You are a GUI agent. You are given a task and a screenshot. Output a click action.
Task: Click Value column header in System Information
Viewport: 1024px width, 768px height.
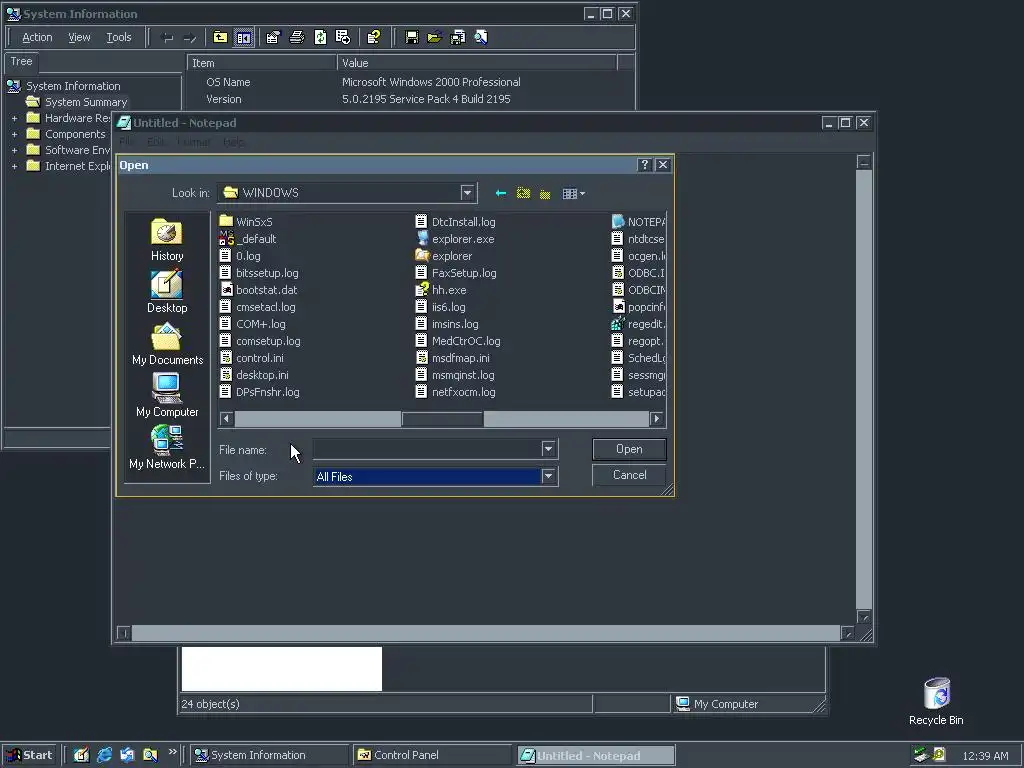coord(477,63)
